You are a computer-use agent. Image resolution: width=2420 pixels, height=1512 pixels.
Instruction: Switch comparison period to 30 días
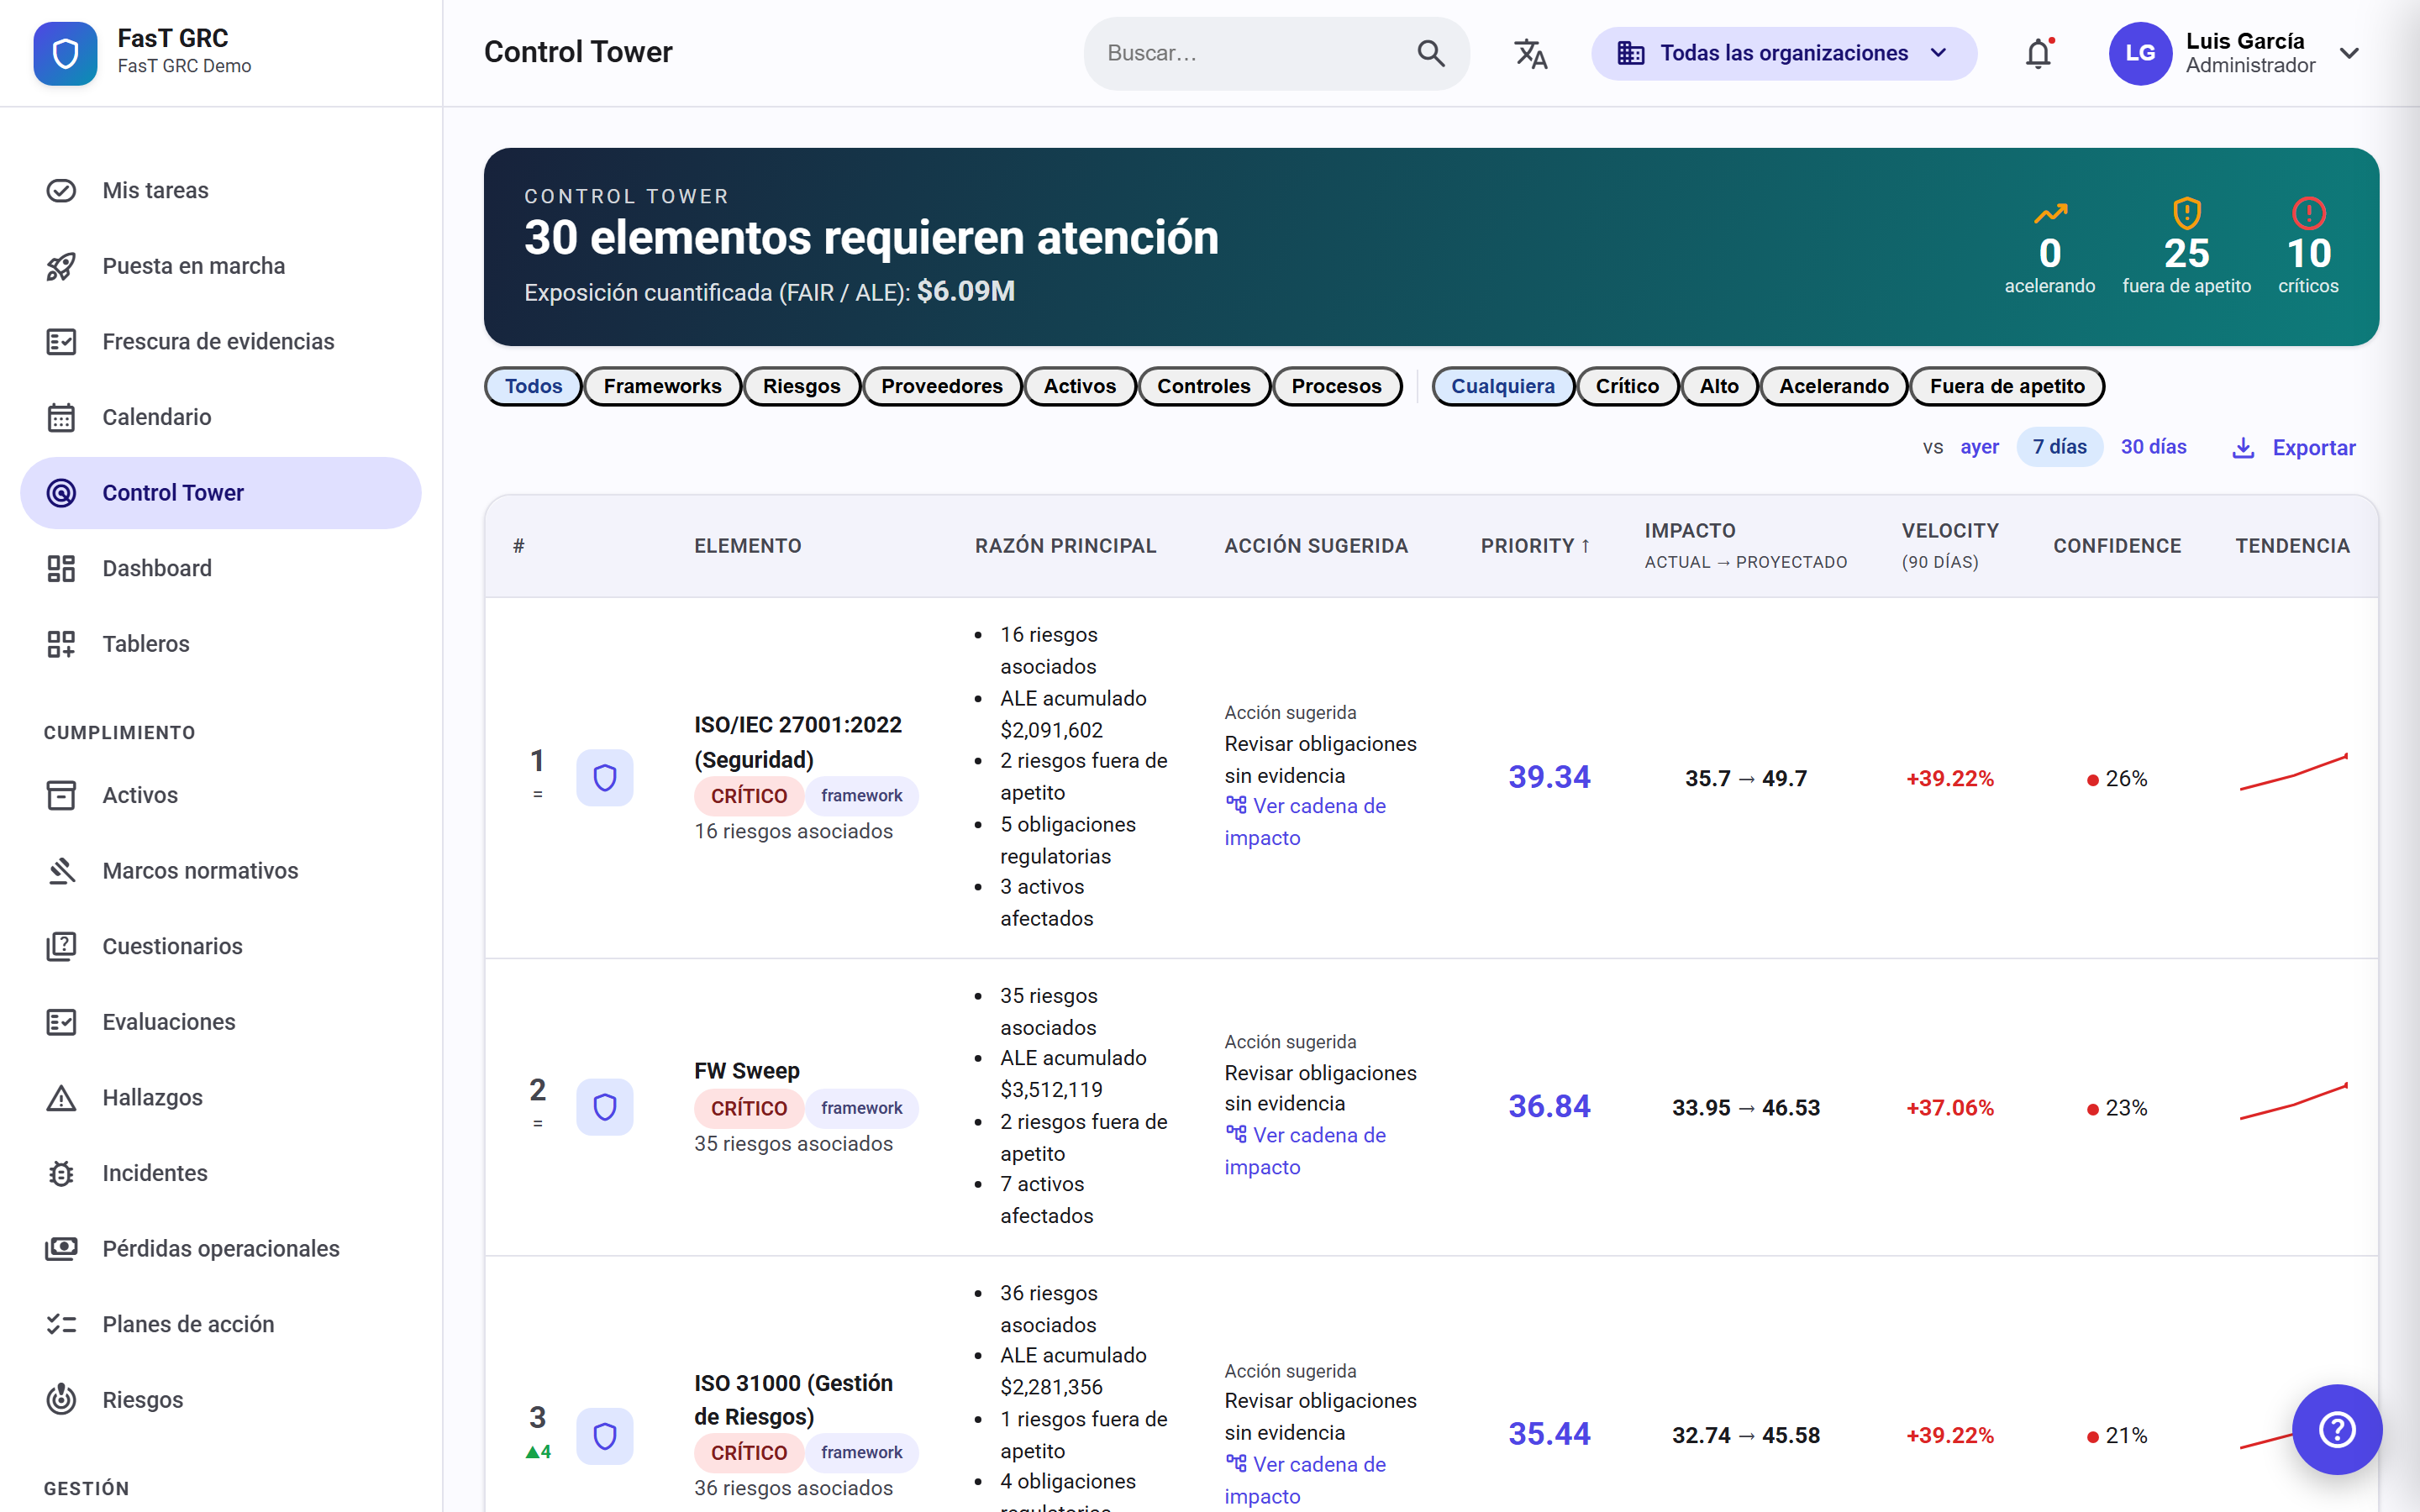pos(2153,447)
